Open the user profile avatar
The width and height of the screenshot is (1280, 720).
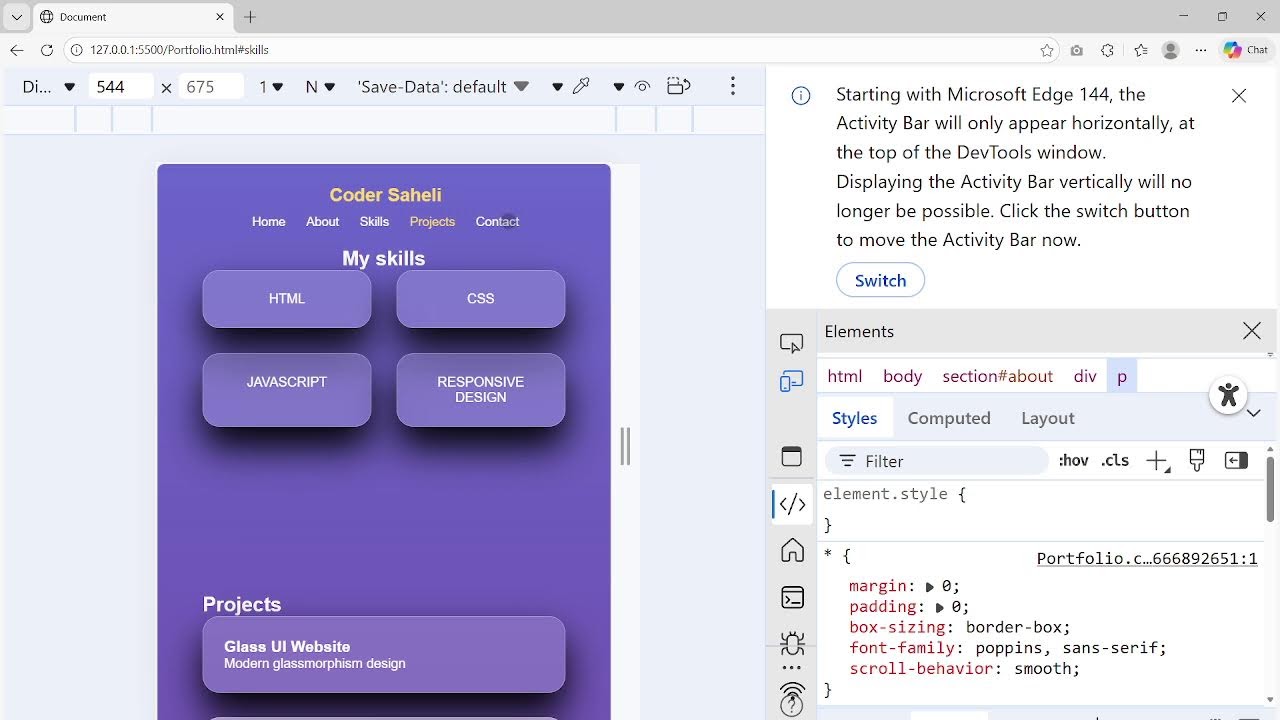[1171, 50]
